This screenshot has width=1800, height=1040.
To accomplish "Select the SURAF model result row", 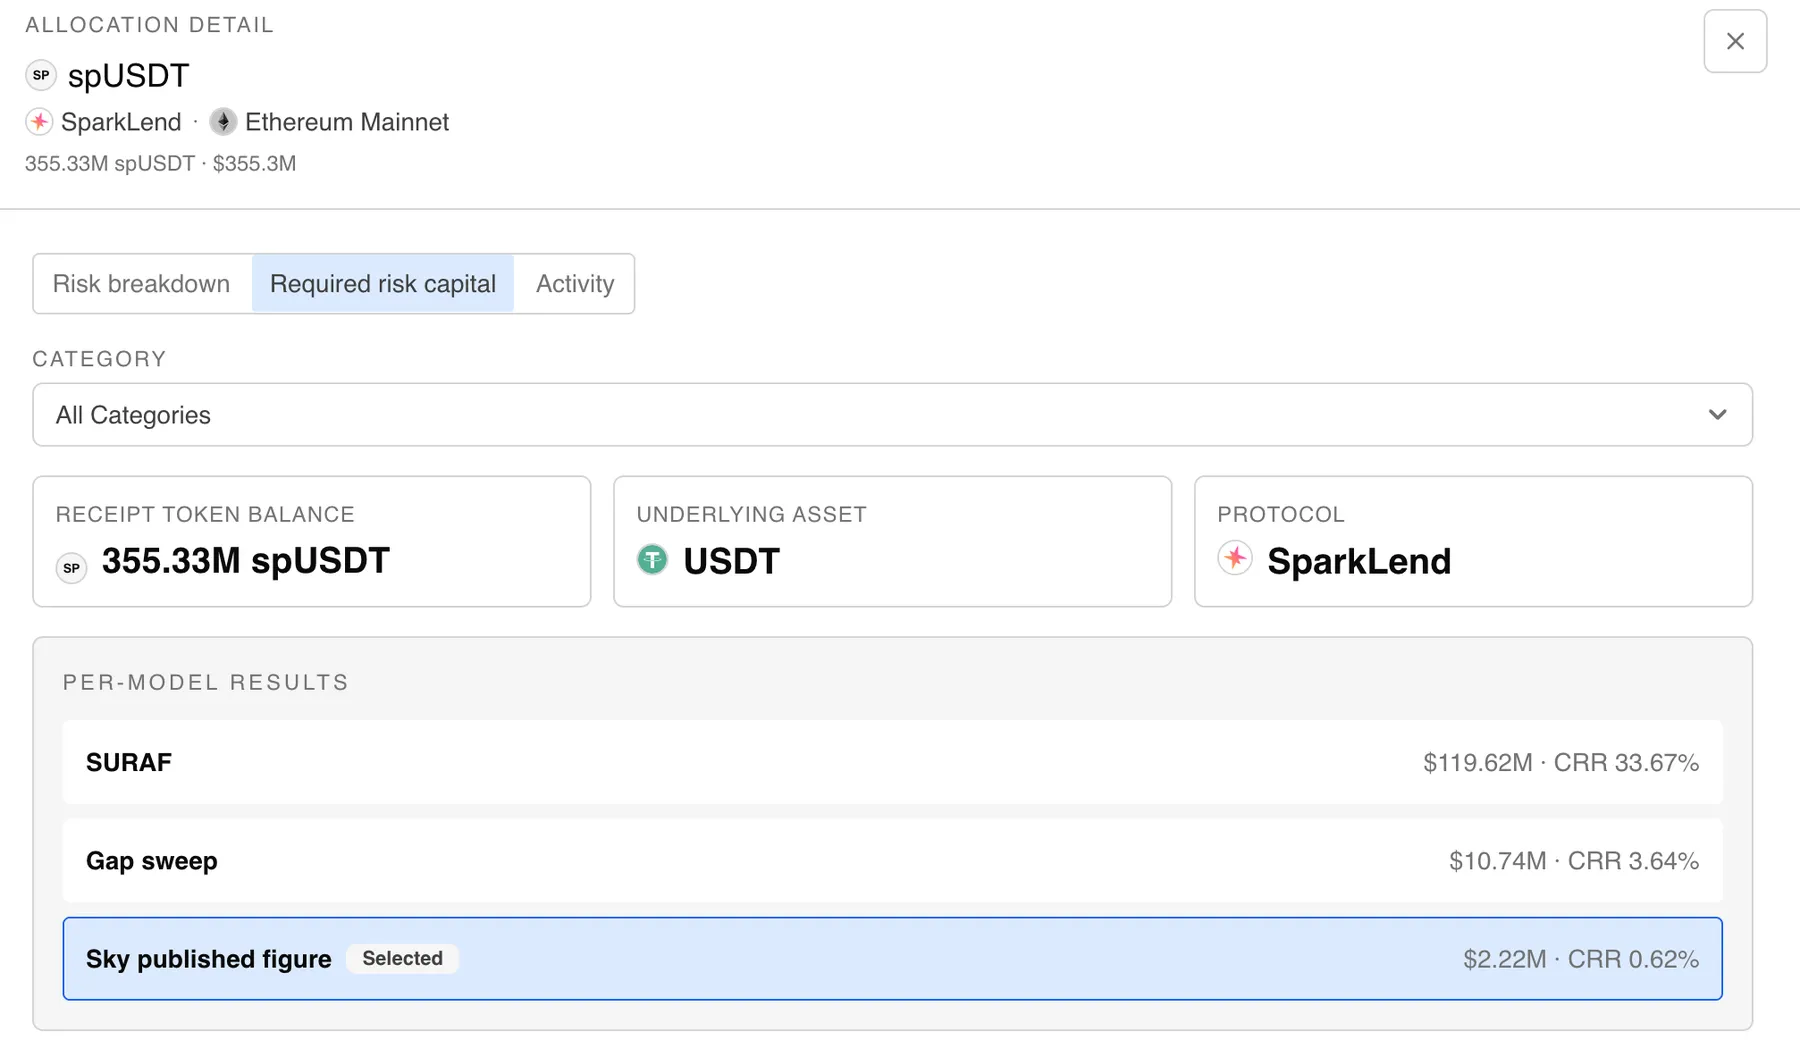I will (892, 762).
